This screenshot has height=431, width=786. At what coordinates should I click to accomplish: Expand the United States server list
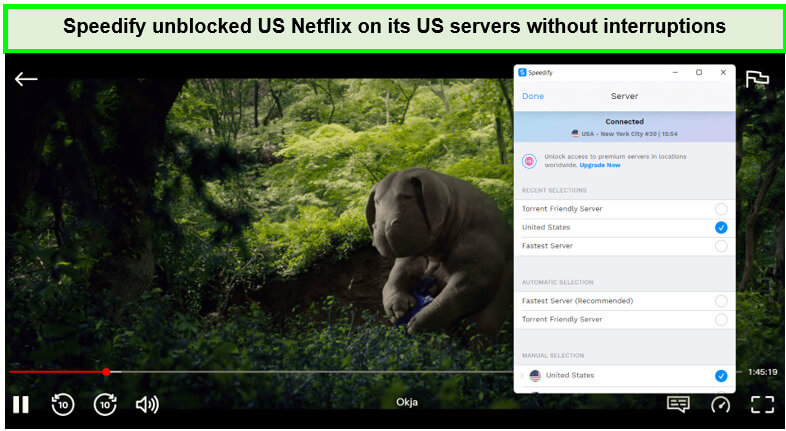(x=522, y=375)
